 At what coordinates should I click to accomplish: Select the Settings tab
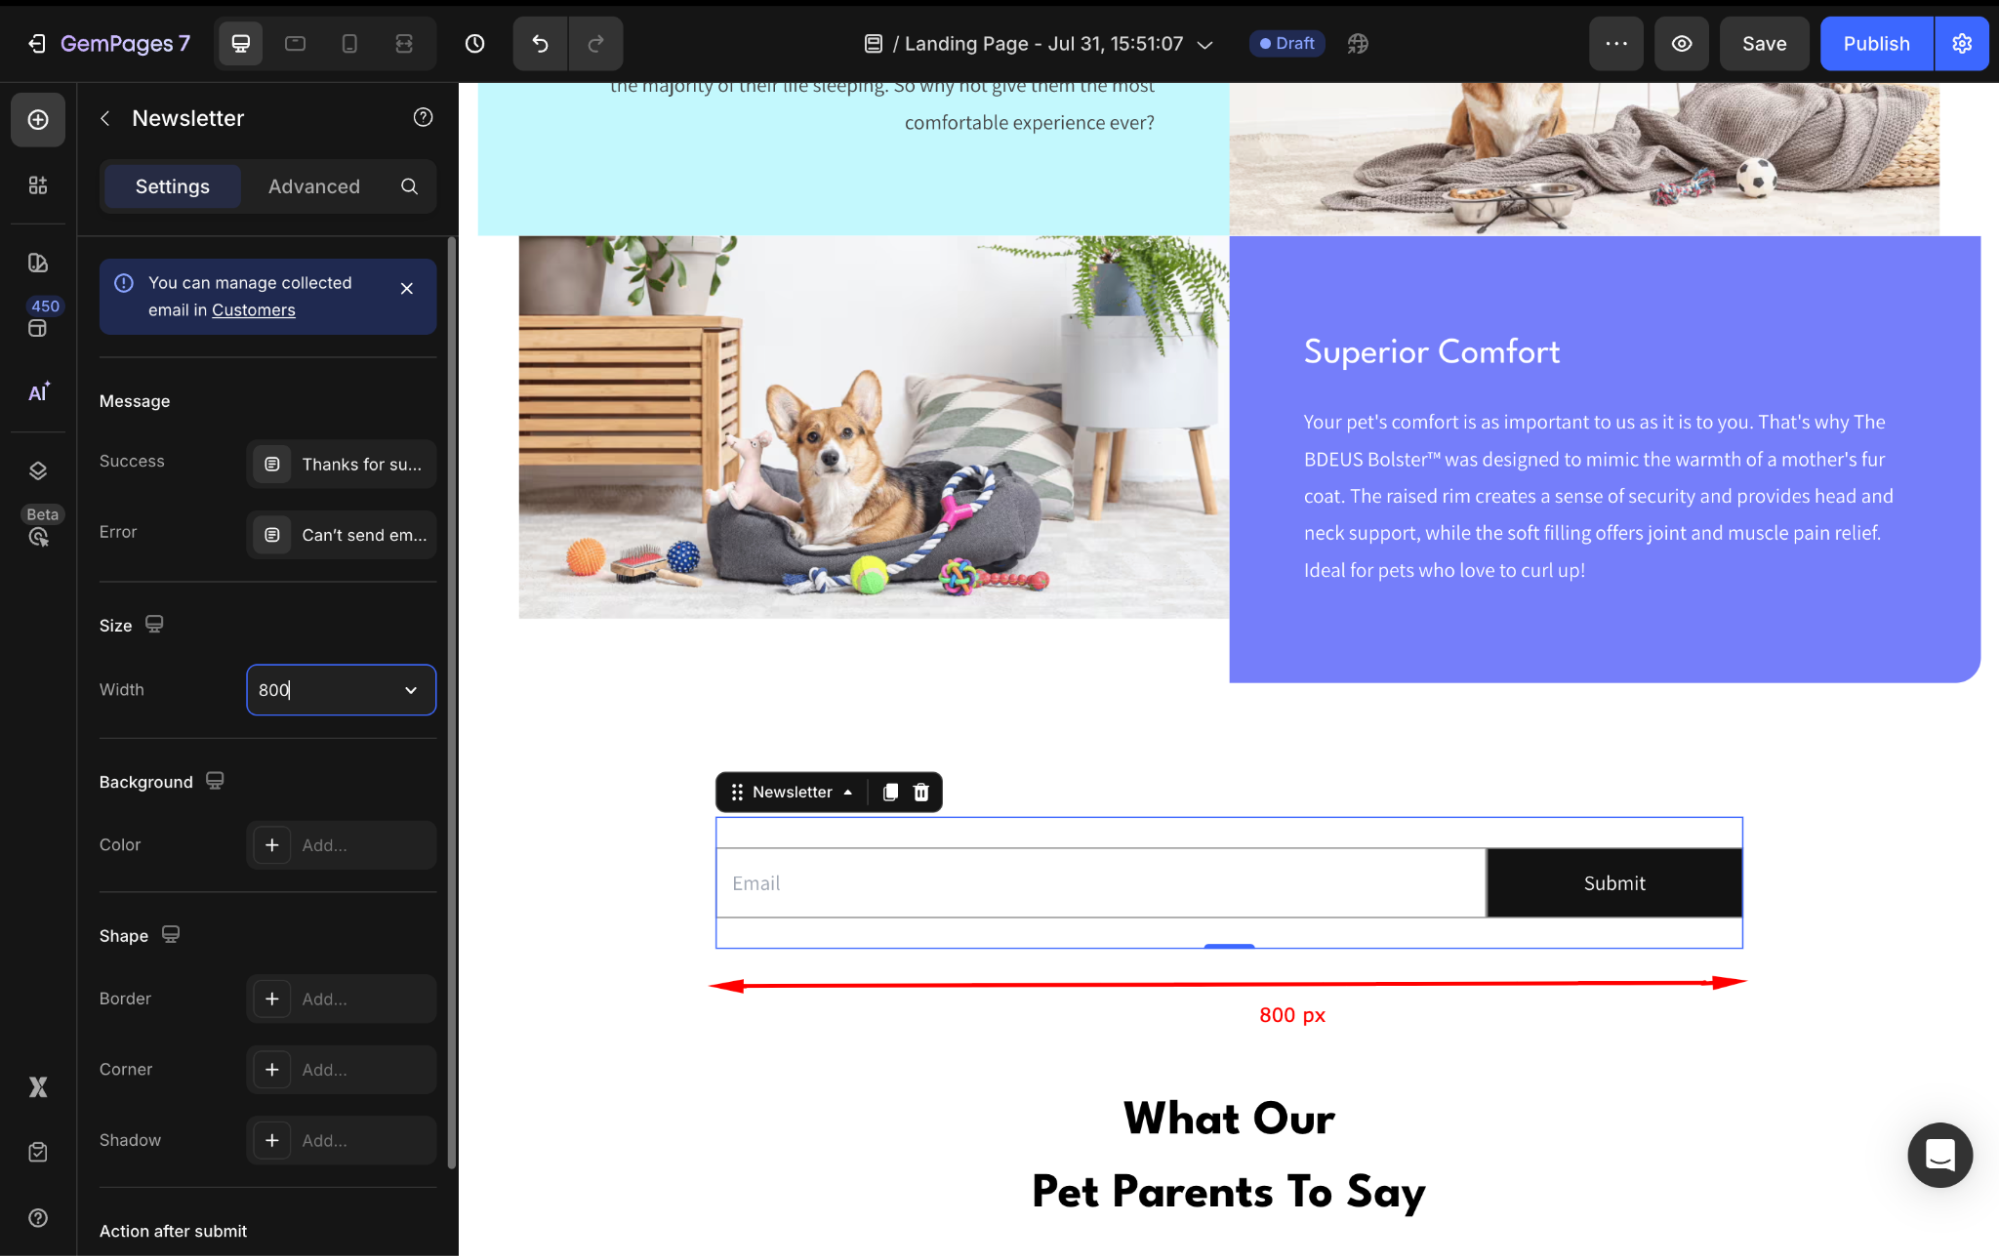[x=172, y=187]
